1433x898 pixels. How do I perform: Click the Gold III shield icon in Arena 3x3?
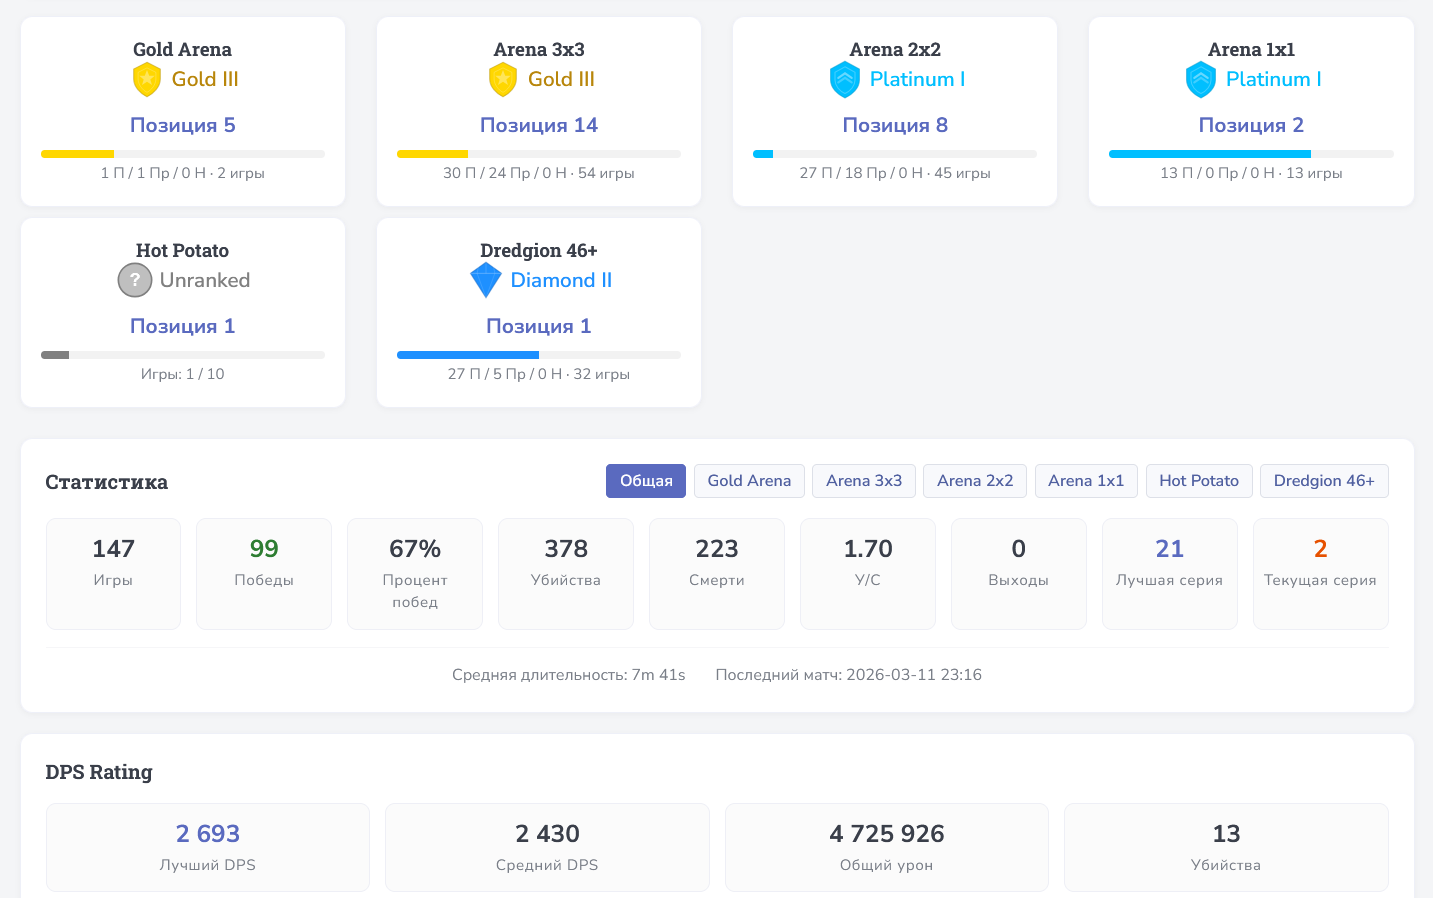[x=503, y=80]
